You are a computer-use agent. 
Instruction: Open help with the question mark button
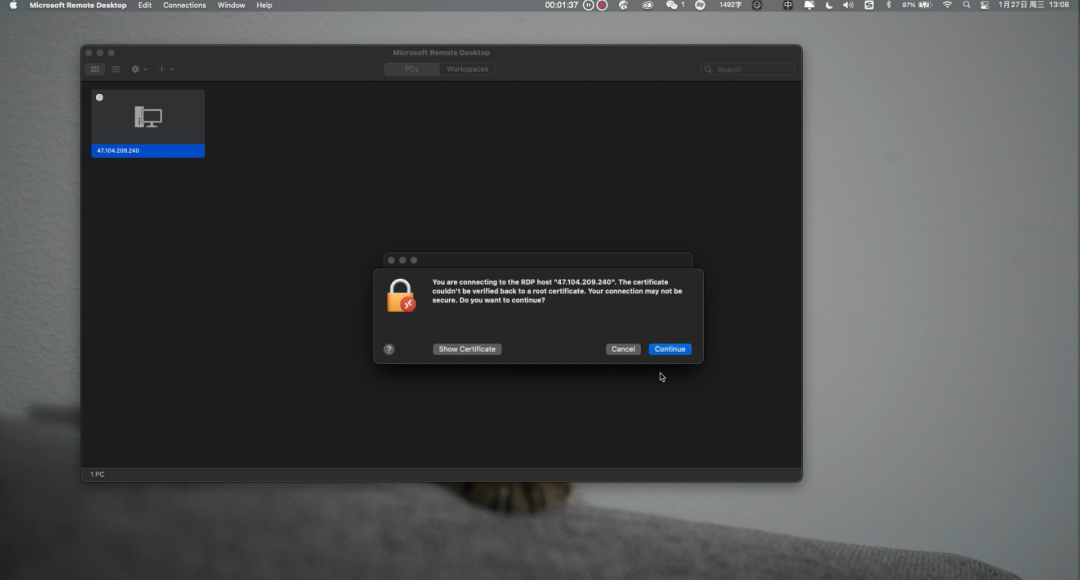tap(389, 349)
